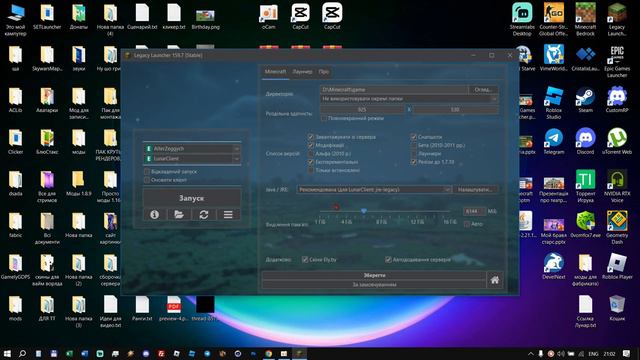Uncheck the Снапшоти checkbox
Screen dimensions: 640x360
(413, 137)
